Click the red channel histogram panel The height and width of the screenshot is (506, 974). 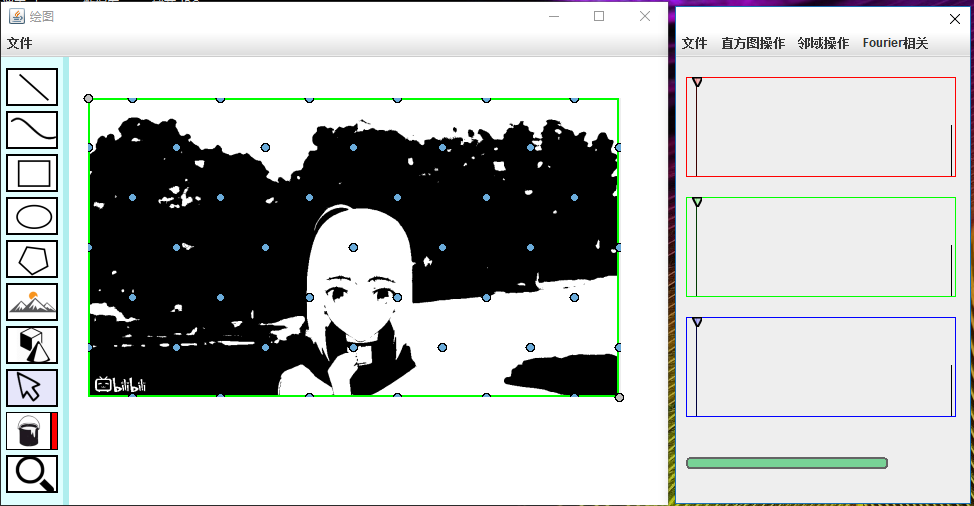point(821,127)
